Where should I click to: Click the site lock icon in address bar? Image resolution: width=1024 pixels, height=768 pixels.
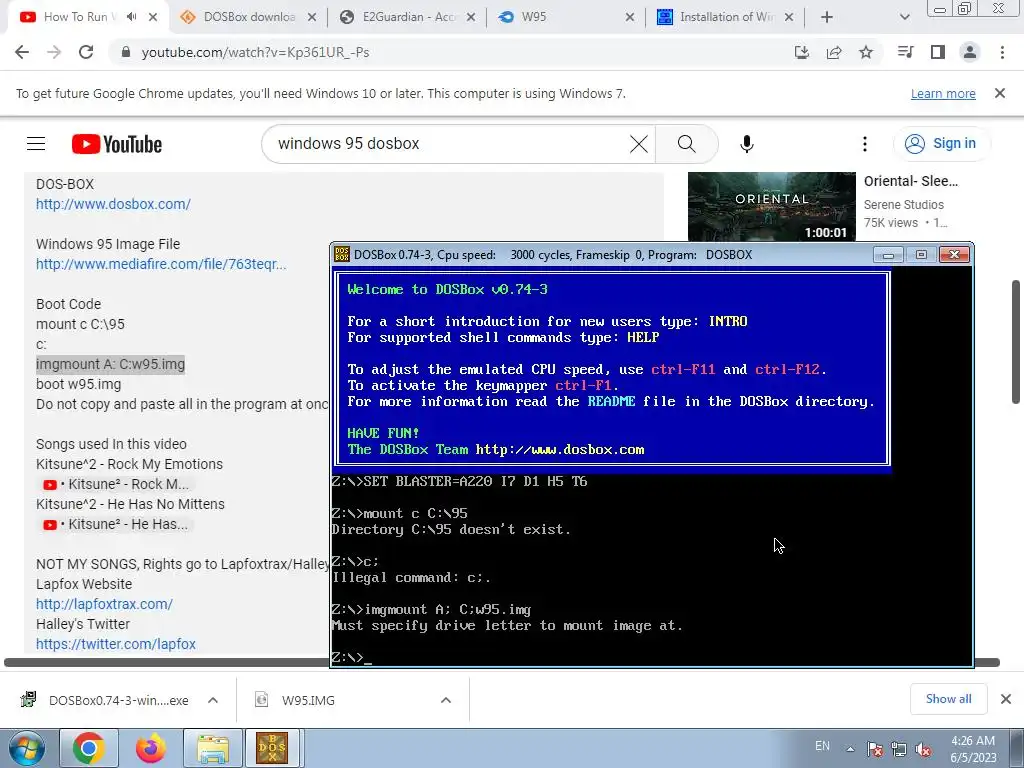pos(125,52)
